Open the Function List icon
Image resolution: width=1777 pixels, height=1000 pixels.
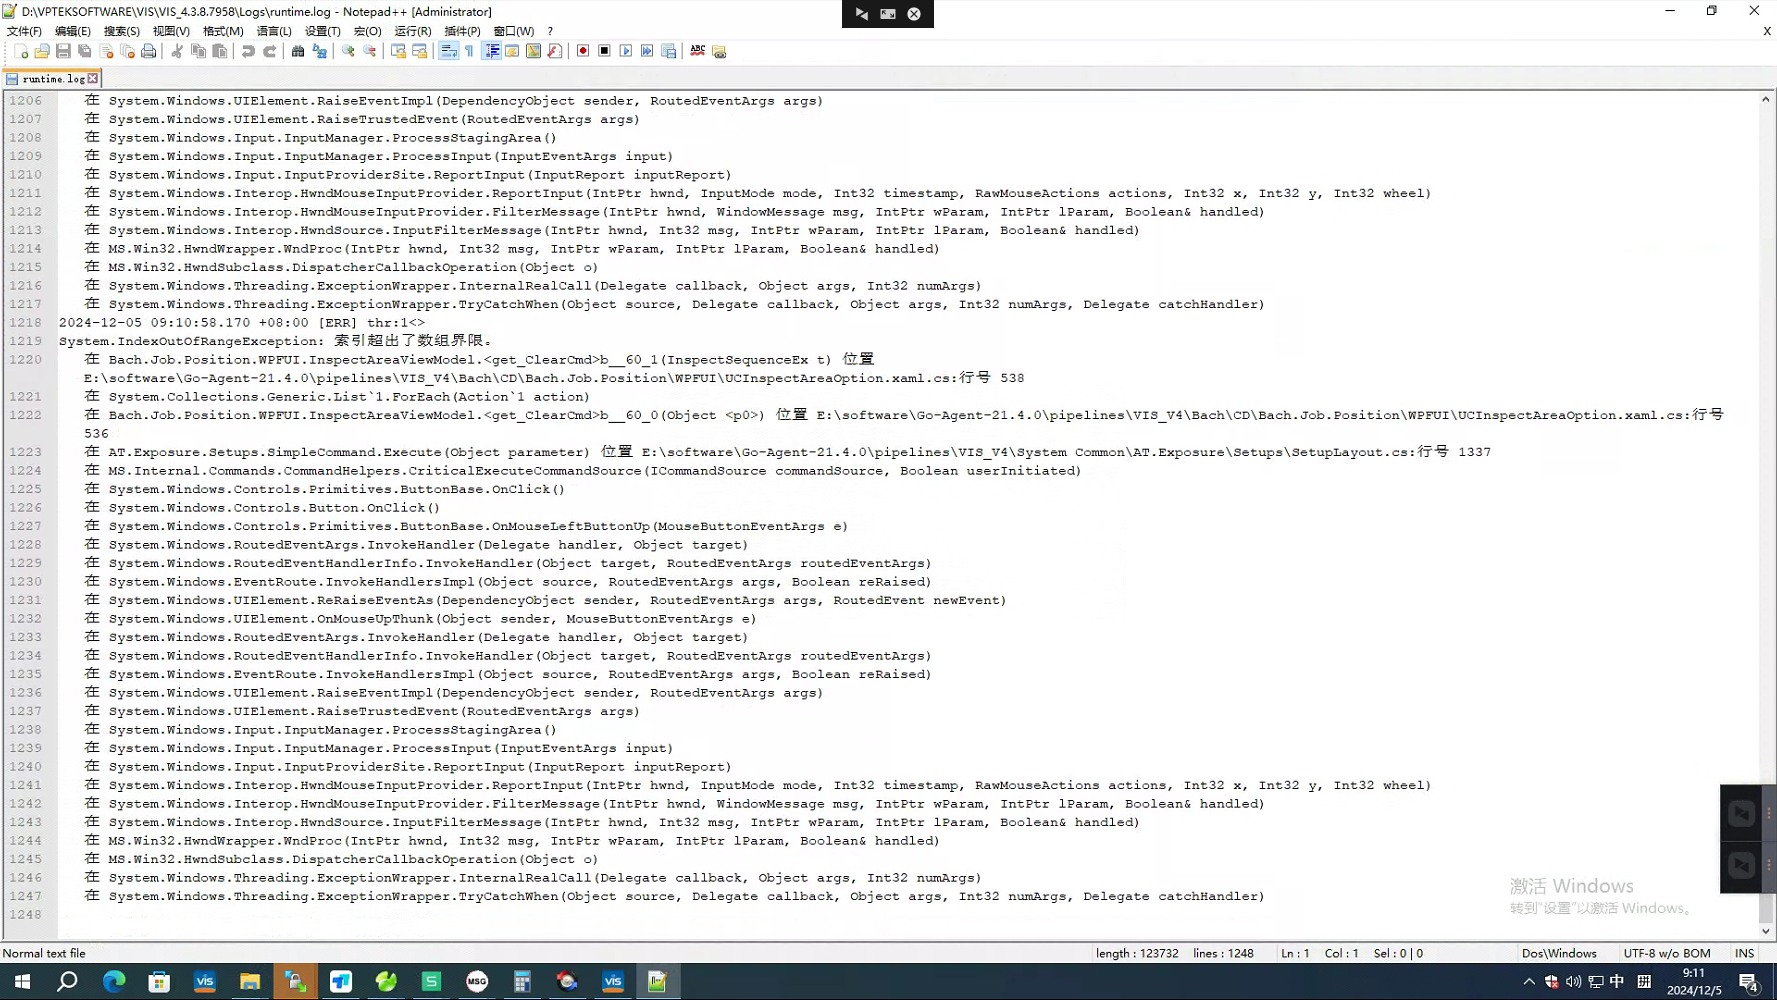point(555,51)
